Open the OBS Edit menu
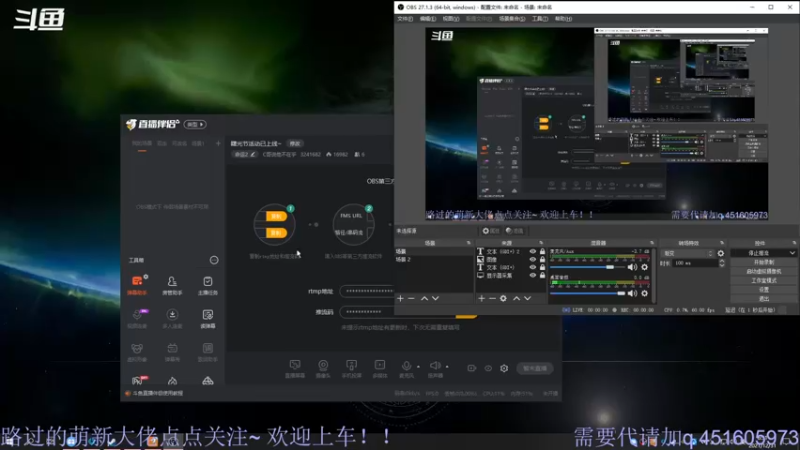This screenshot has width=800, height=450. (428, 19)
